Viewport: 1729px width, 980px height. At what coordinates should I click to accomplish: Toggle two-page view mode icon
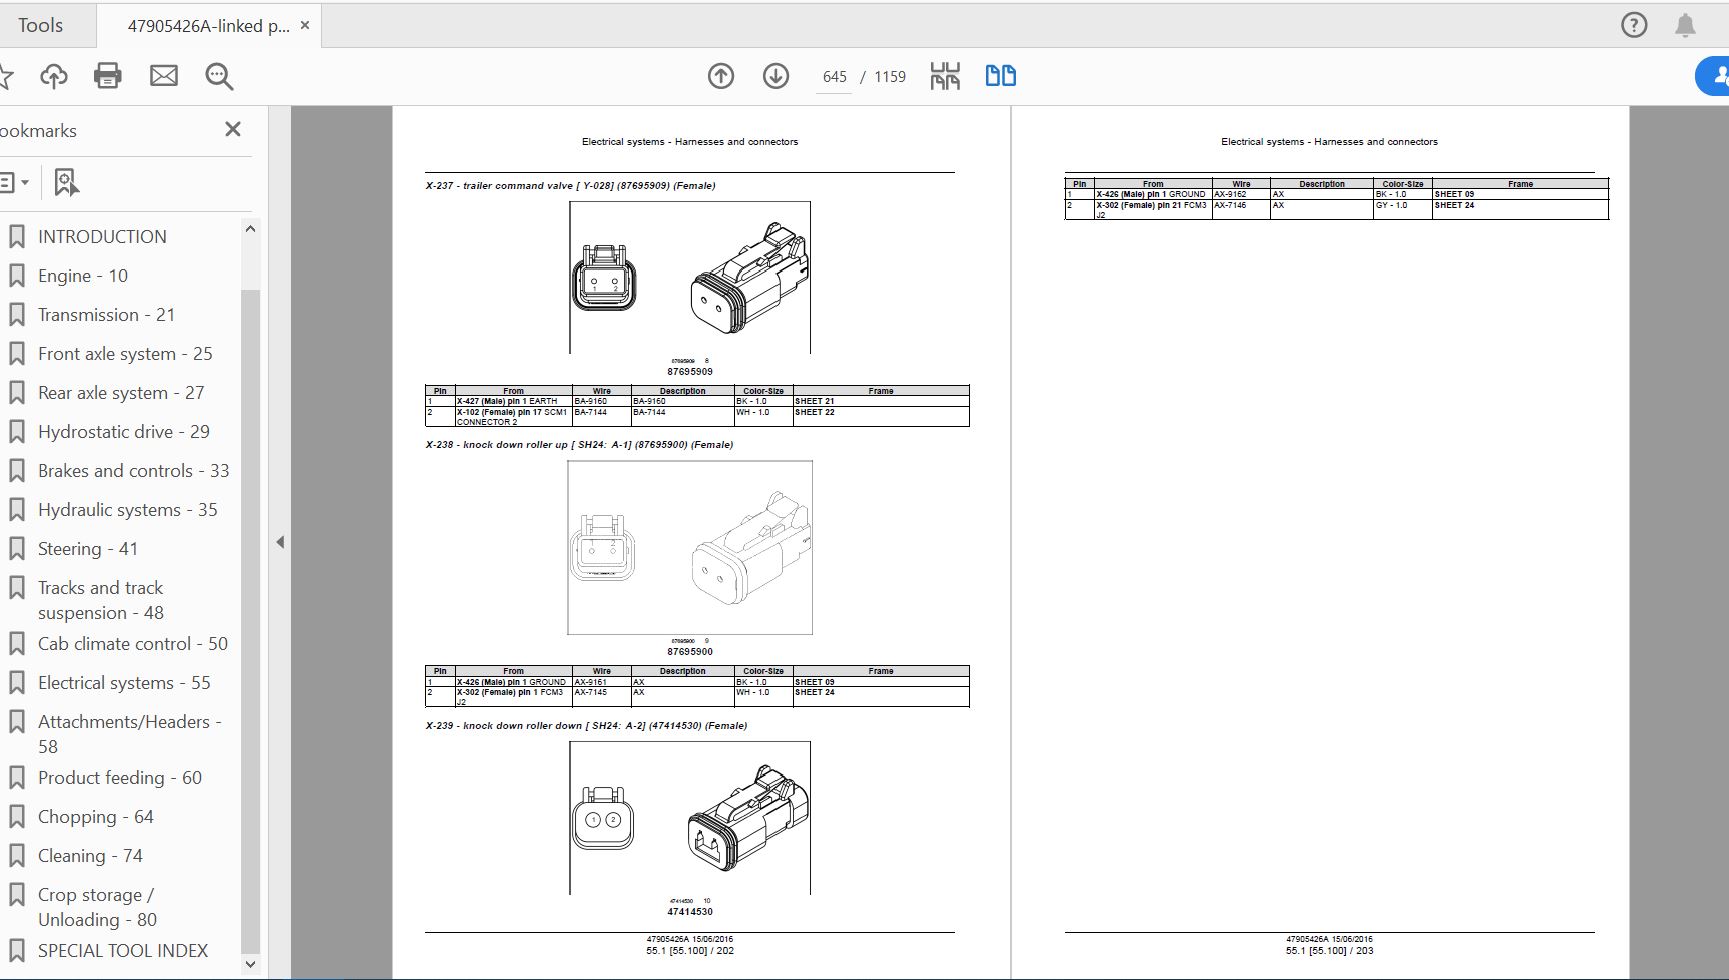pyautogui.click(x=1000, y=76)
